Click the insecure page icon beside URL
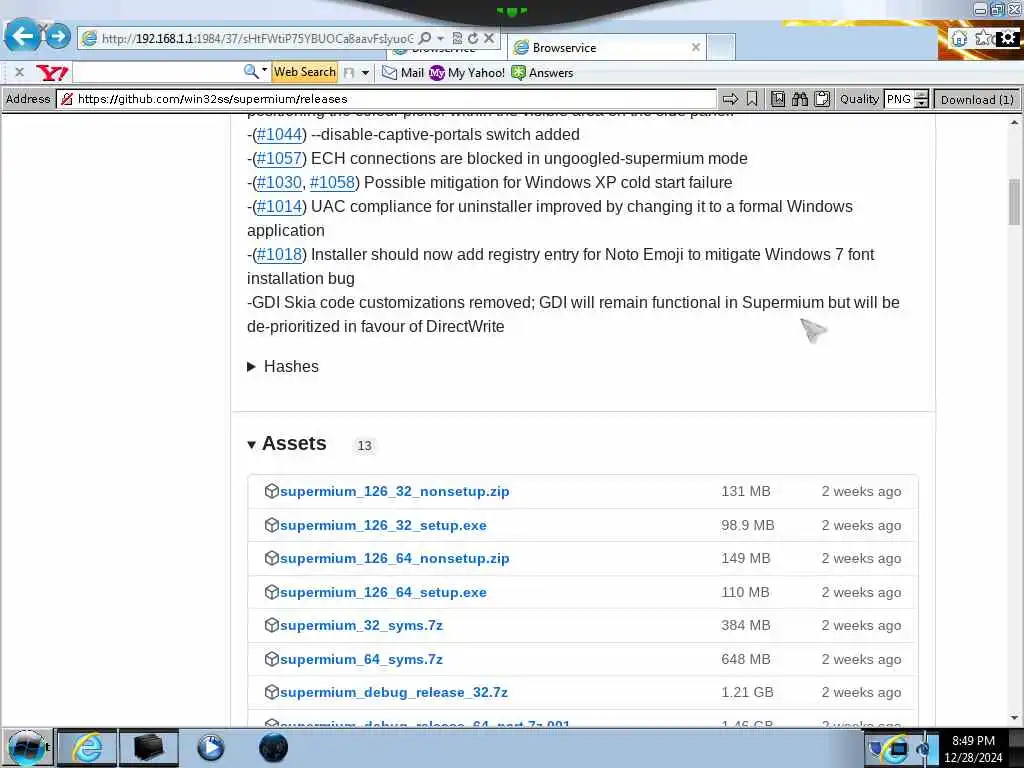1024x768 pixels. point(67,99)
